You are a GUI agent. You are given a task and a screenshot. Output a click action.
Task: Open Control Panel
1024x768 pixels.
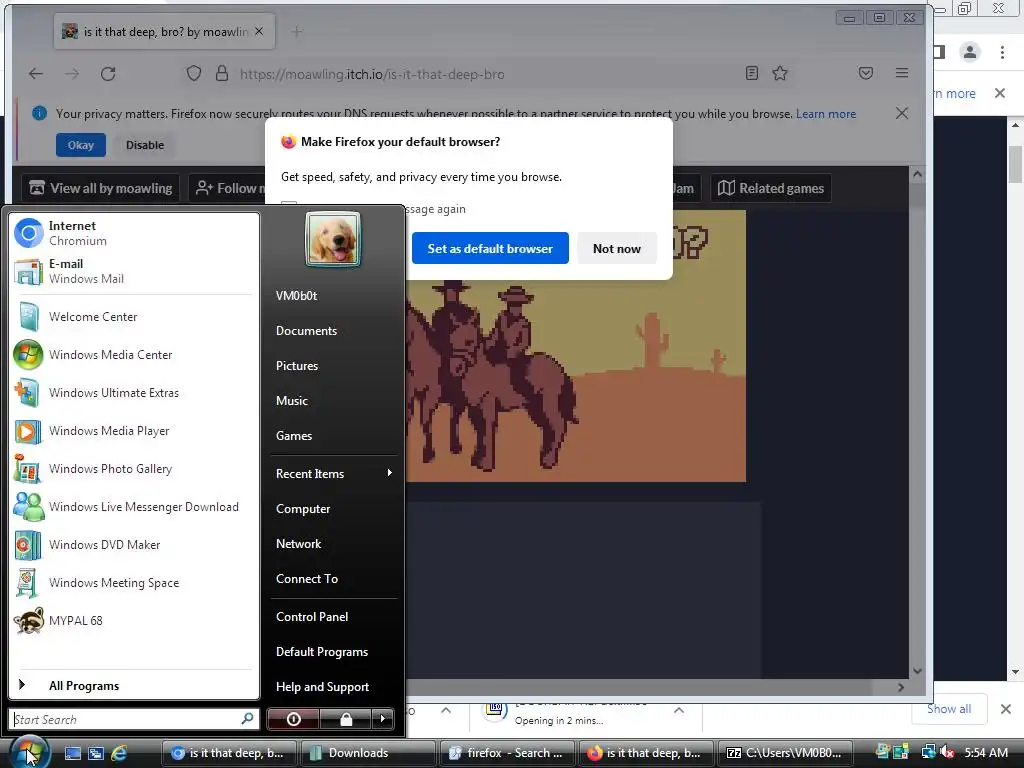click(x=312, y=616)
